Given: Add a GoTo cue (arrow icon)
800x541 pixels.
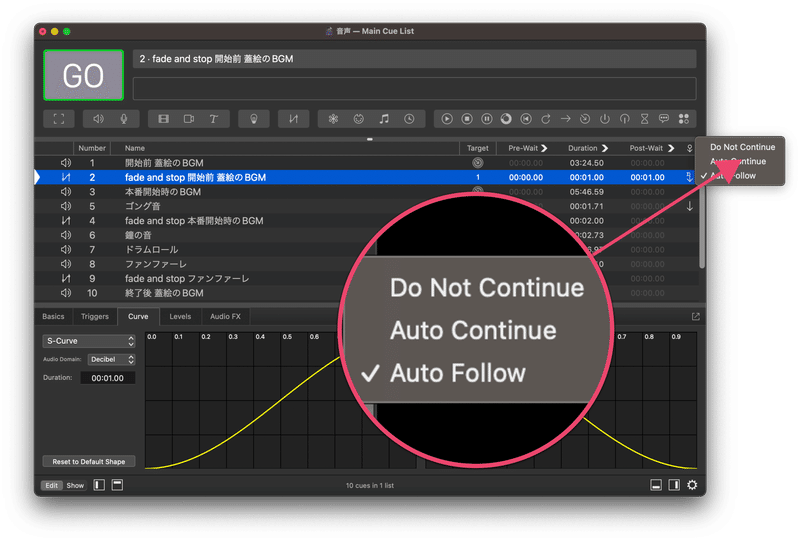Looking at the screenshot, I should [x=566, y=119].
